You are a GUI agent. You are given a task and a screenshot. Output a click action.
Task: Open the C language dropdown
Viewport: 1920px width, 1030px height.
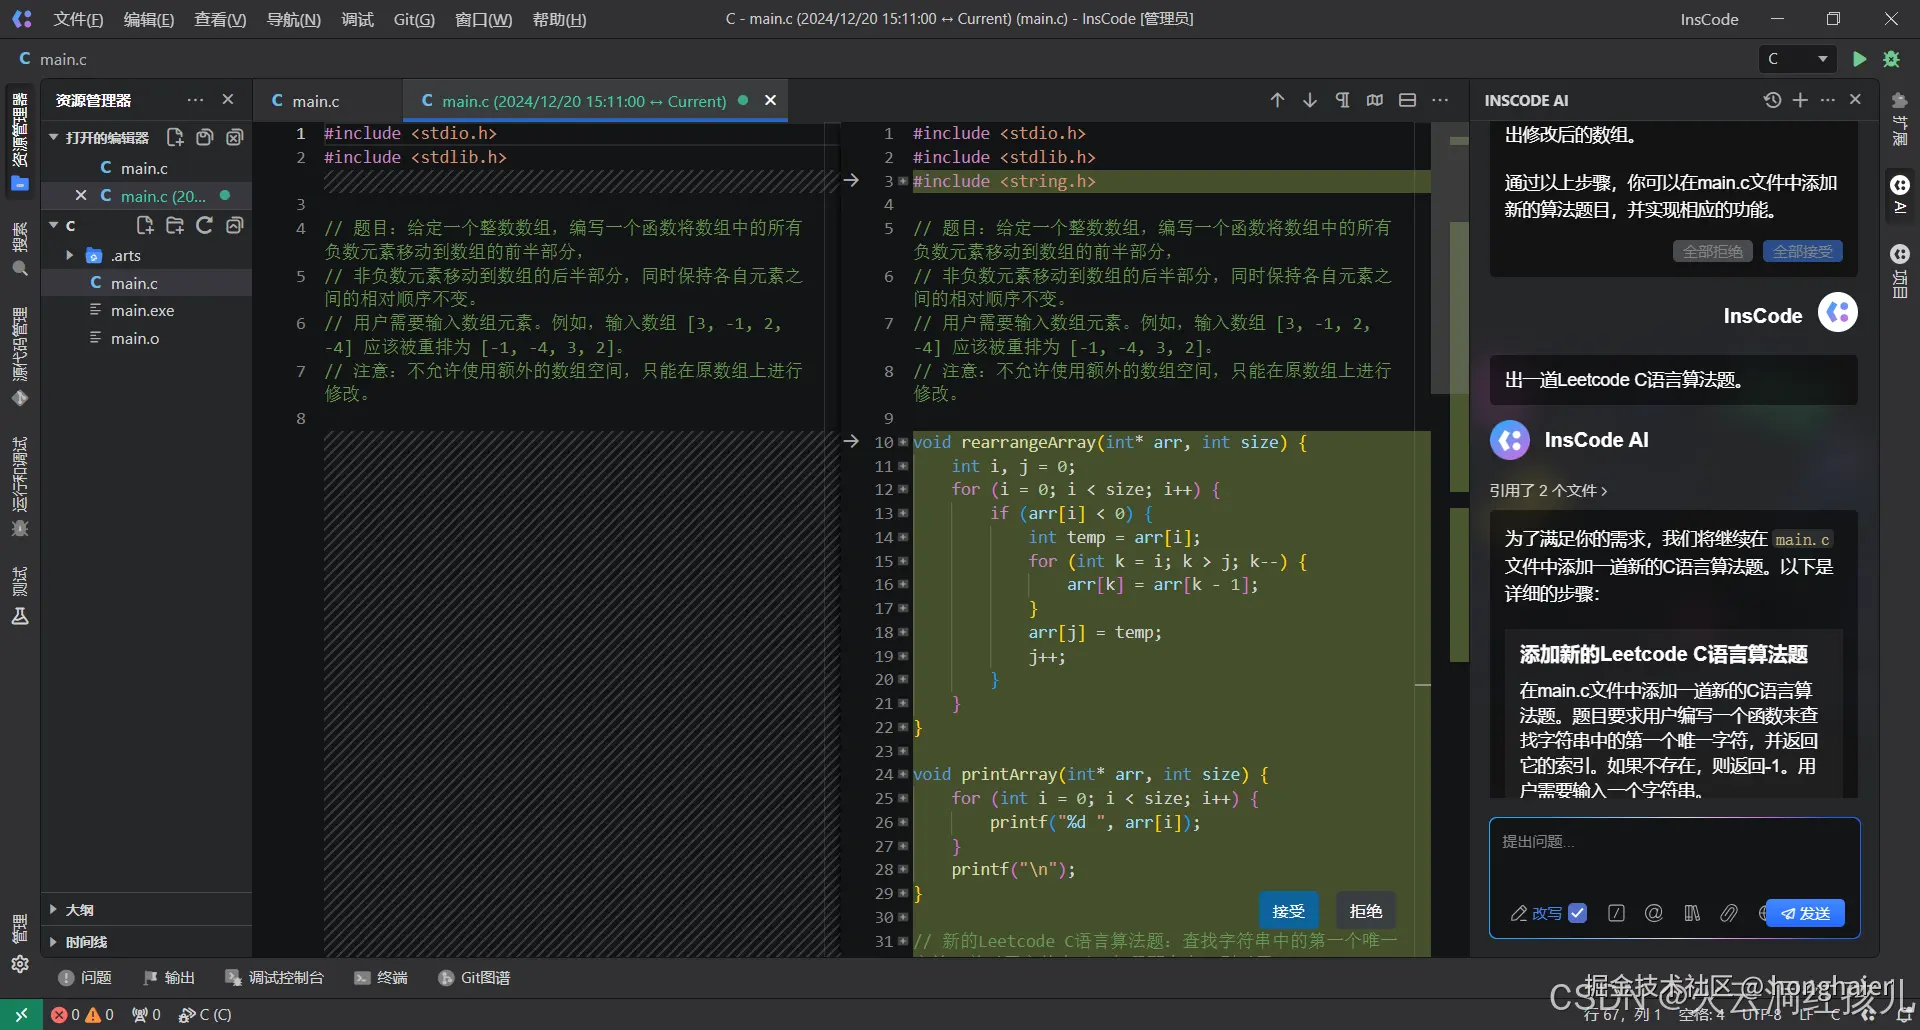coord(1798,59)
